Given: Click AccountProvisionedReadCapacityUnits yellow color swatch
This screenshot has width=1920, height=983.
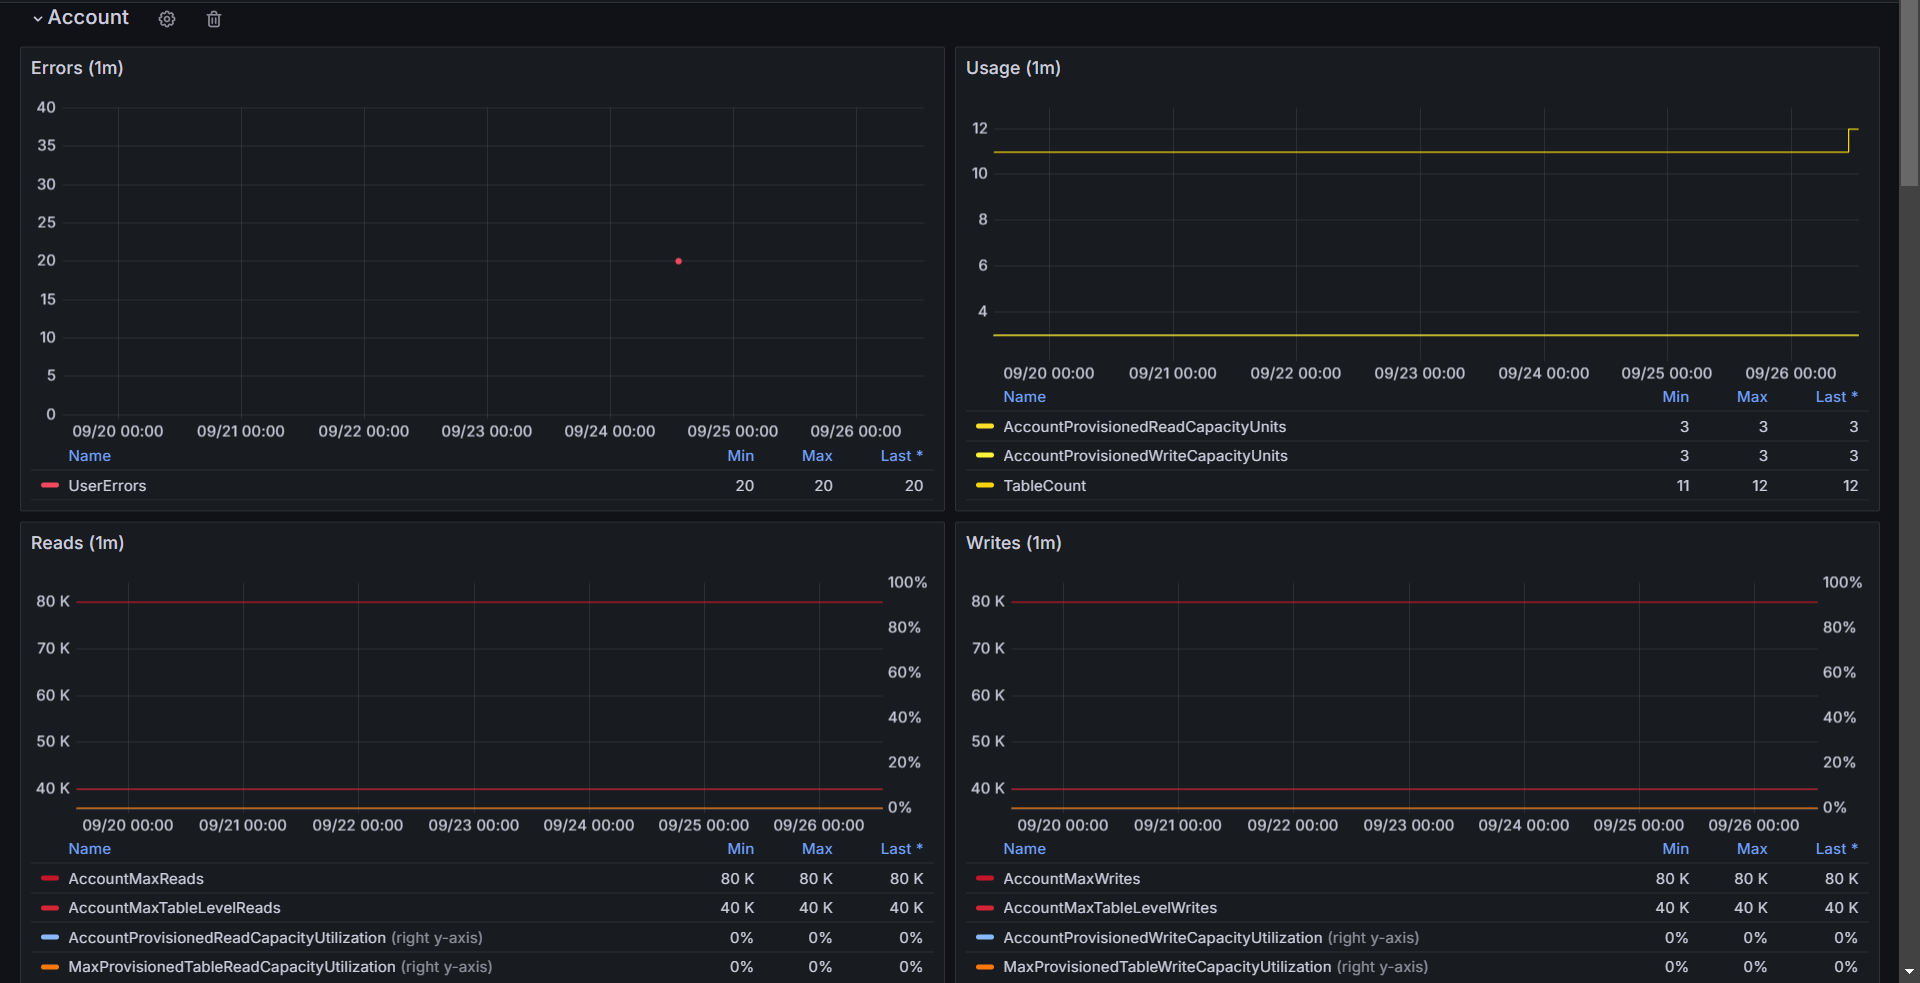Looking at the screenshot, I should (x=985, y=427).
